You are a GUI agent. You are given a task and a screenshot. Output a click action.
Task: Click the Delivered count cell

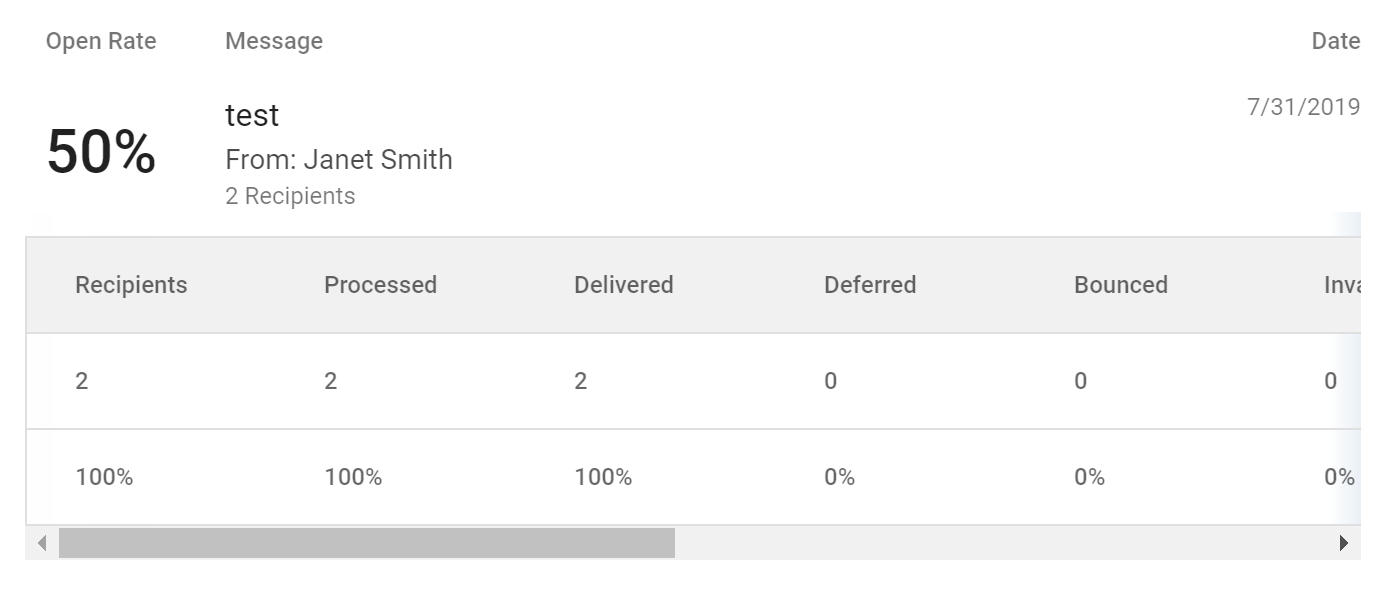coord(580,381)
